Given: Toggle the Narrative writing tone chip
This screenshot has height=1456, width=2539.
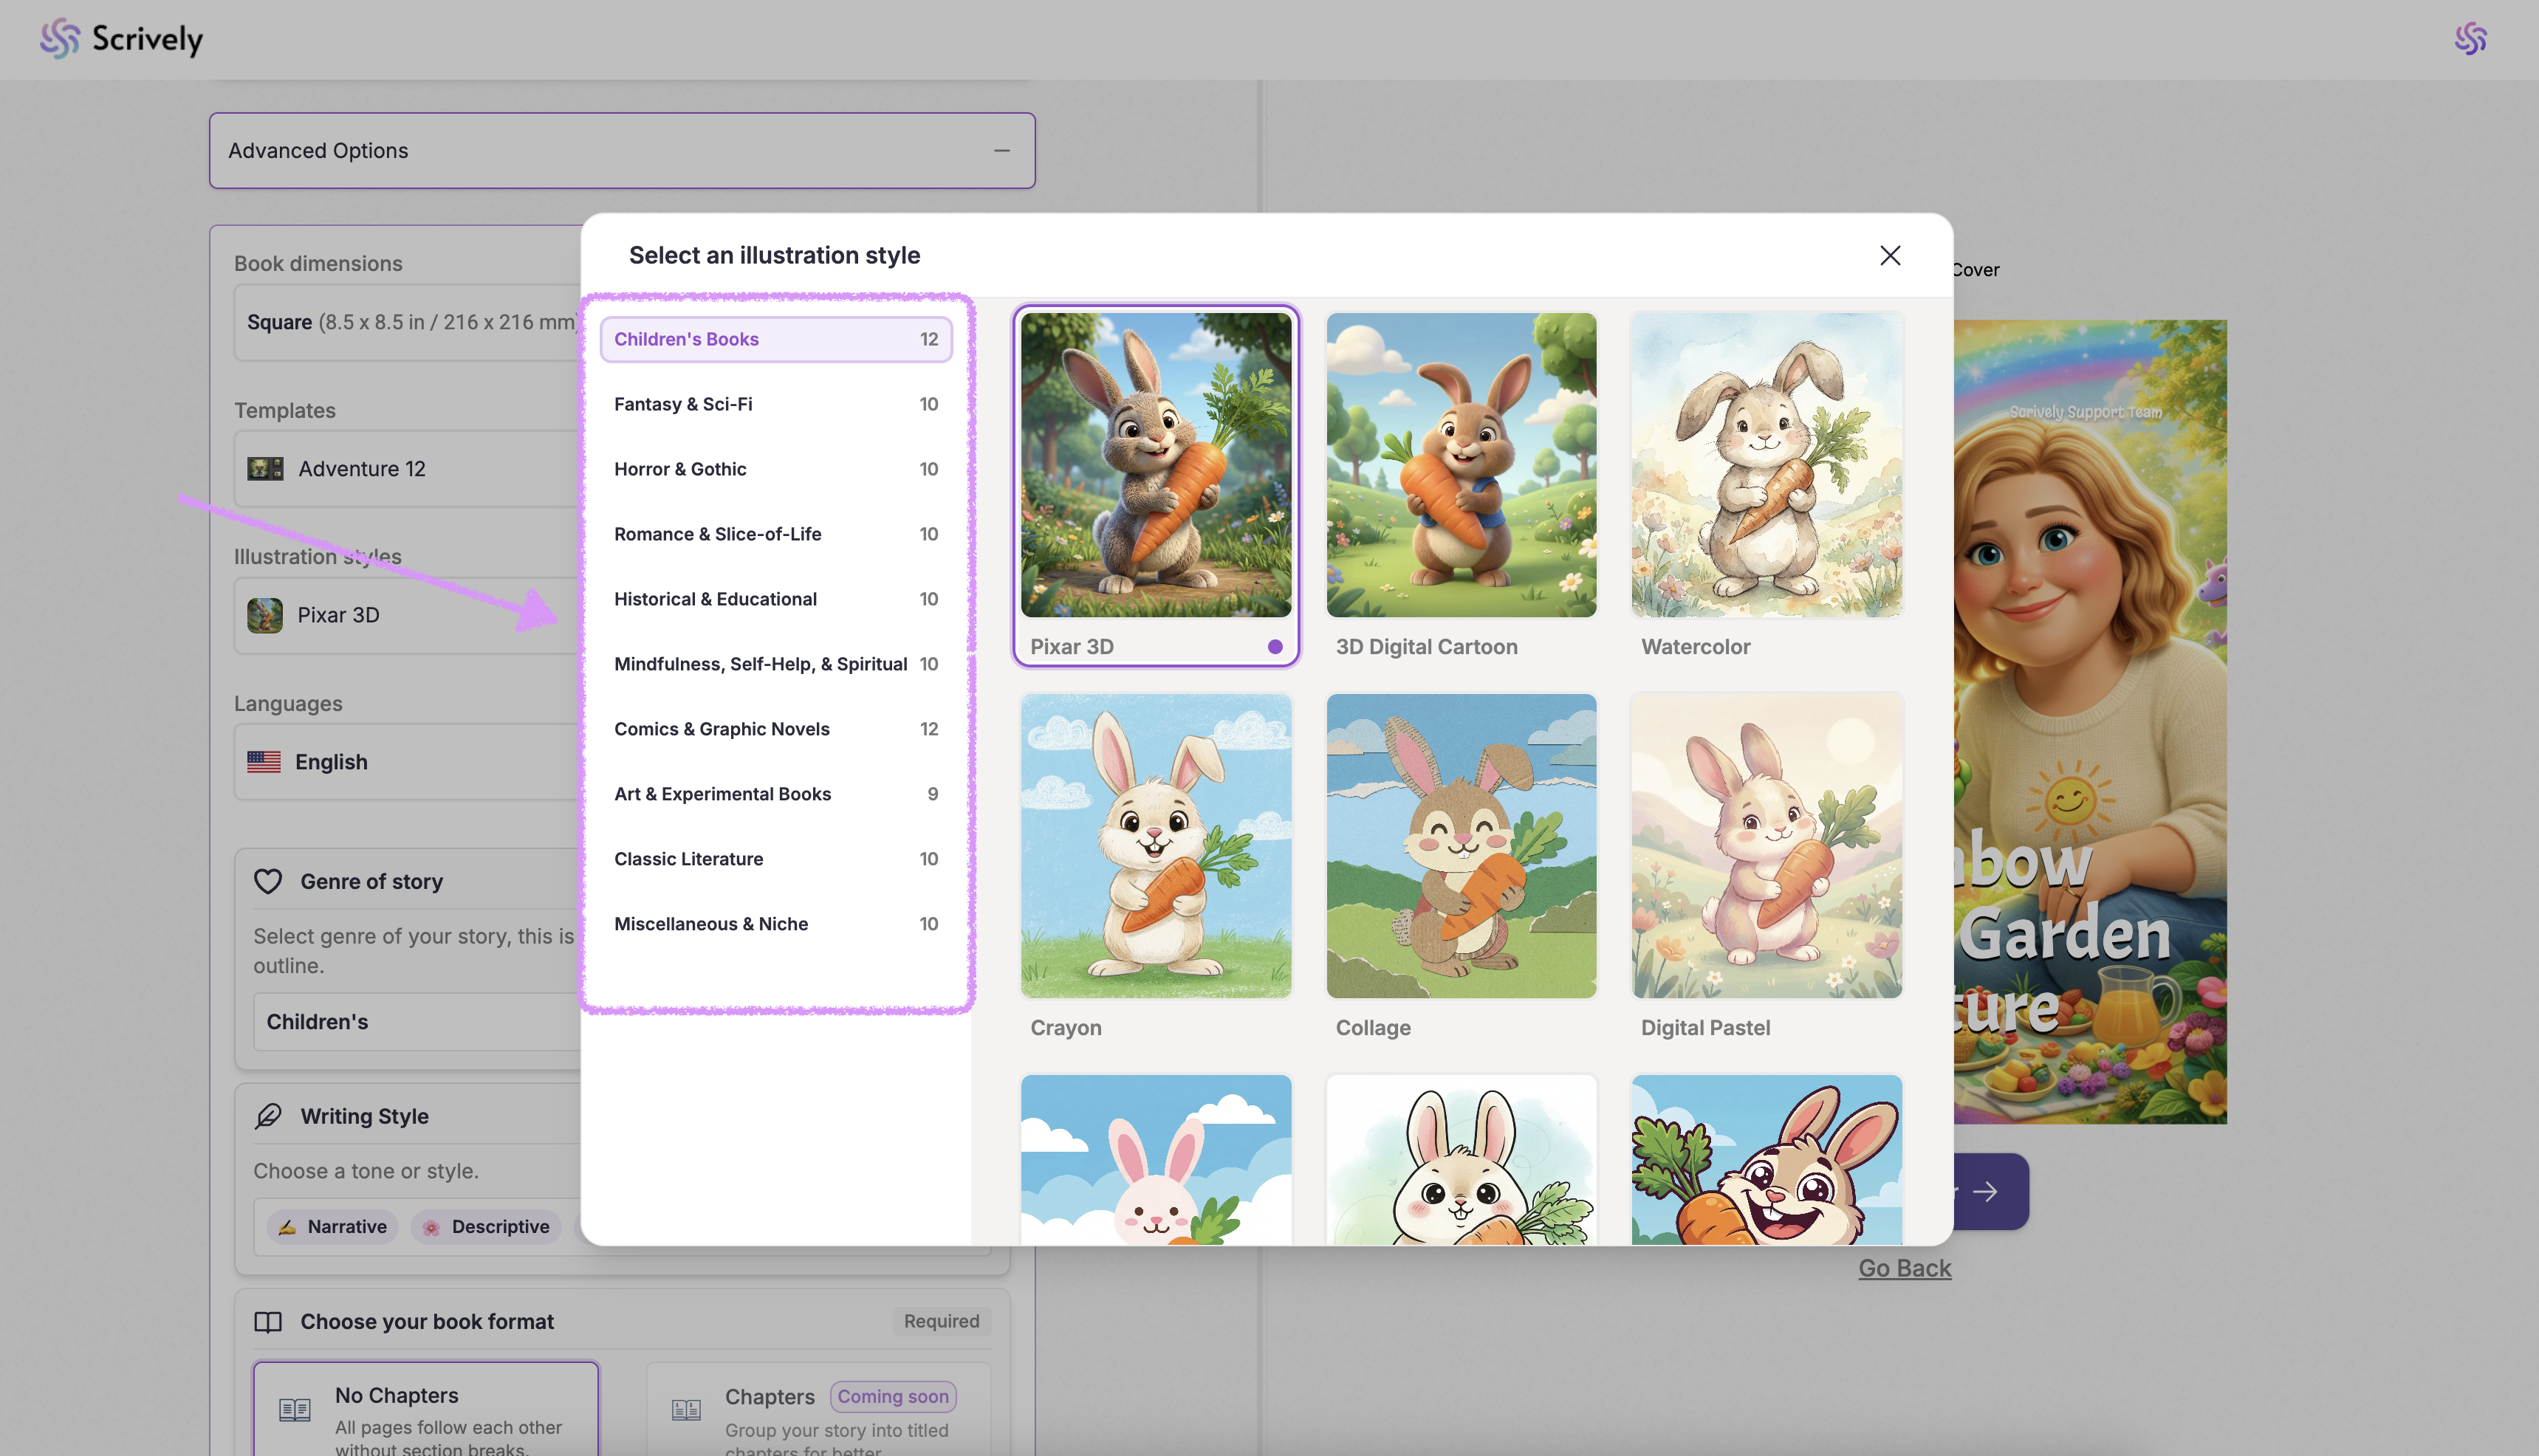Looking at the screenshot, I should [333, 1226].
